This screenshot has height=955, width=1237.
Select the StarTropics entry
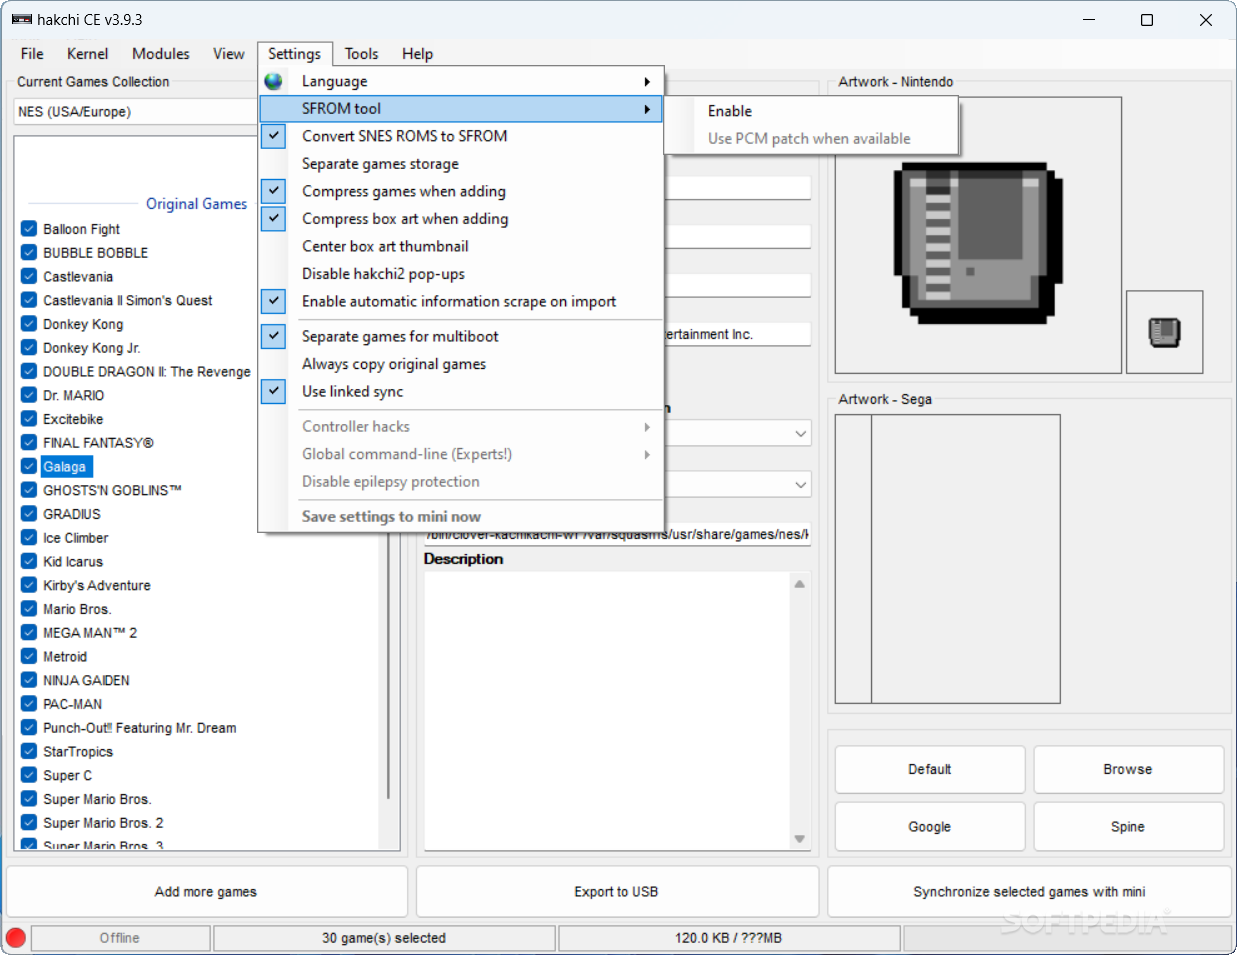pyautogui.click(x=78, y=752)
